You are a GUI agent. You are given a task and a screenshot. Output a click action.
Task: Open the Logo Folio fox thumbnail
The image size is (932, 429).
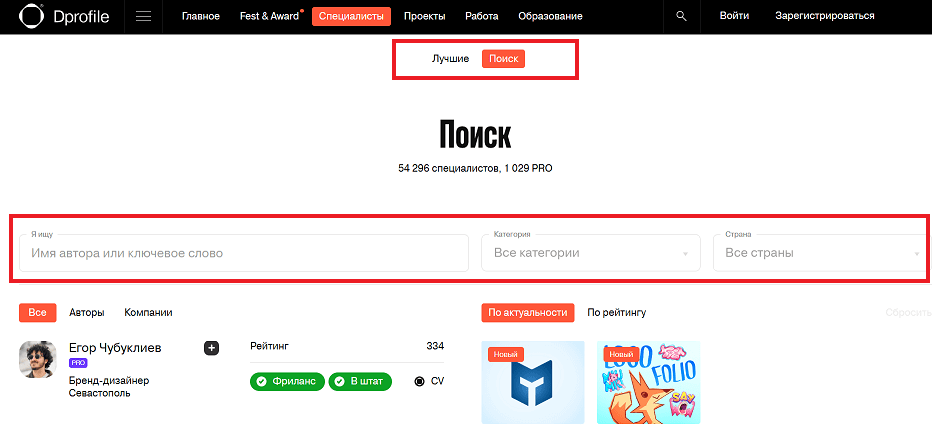(x=648, y=382)
